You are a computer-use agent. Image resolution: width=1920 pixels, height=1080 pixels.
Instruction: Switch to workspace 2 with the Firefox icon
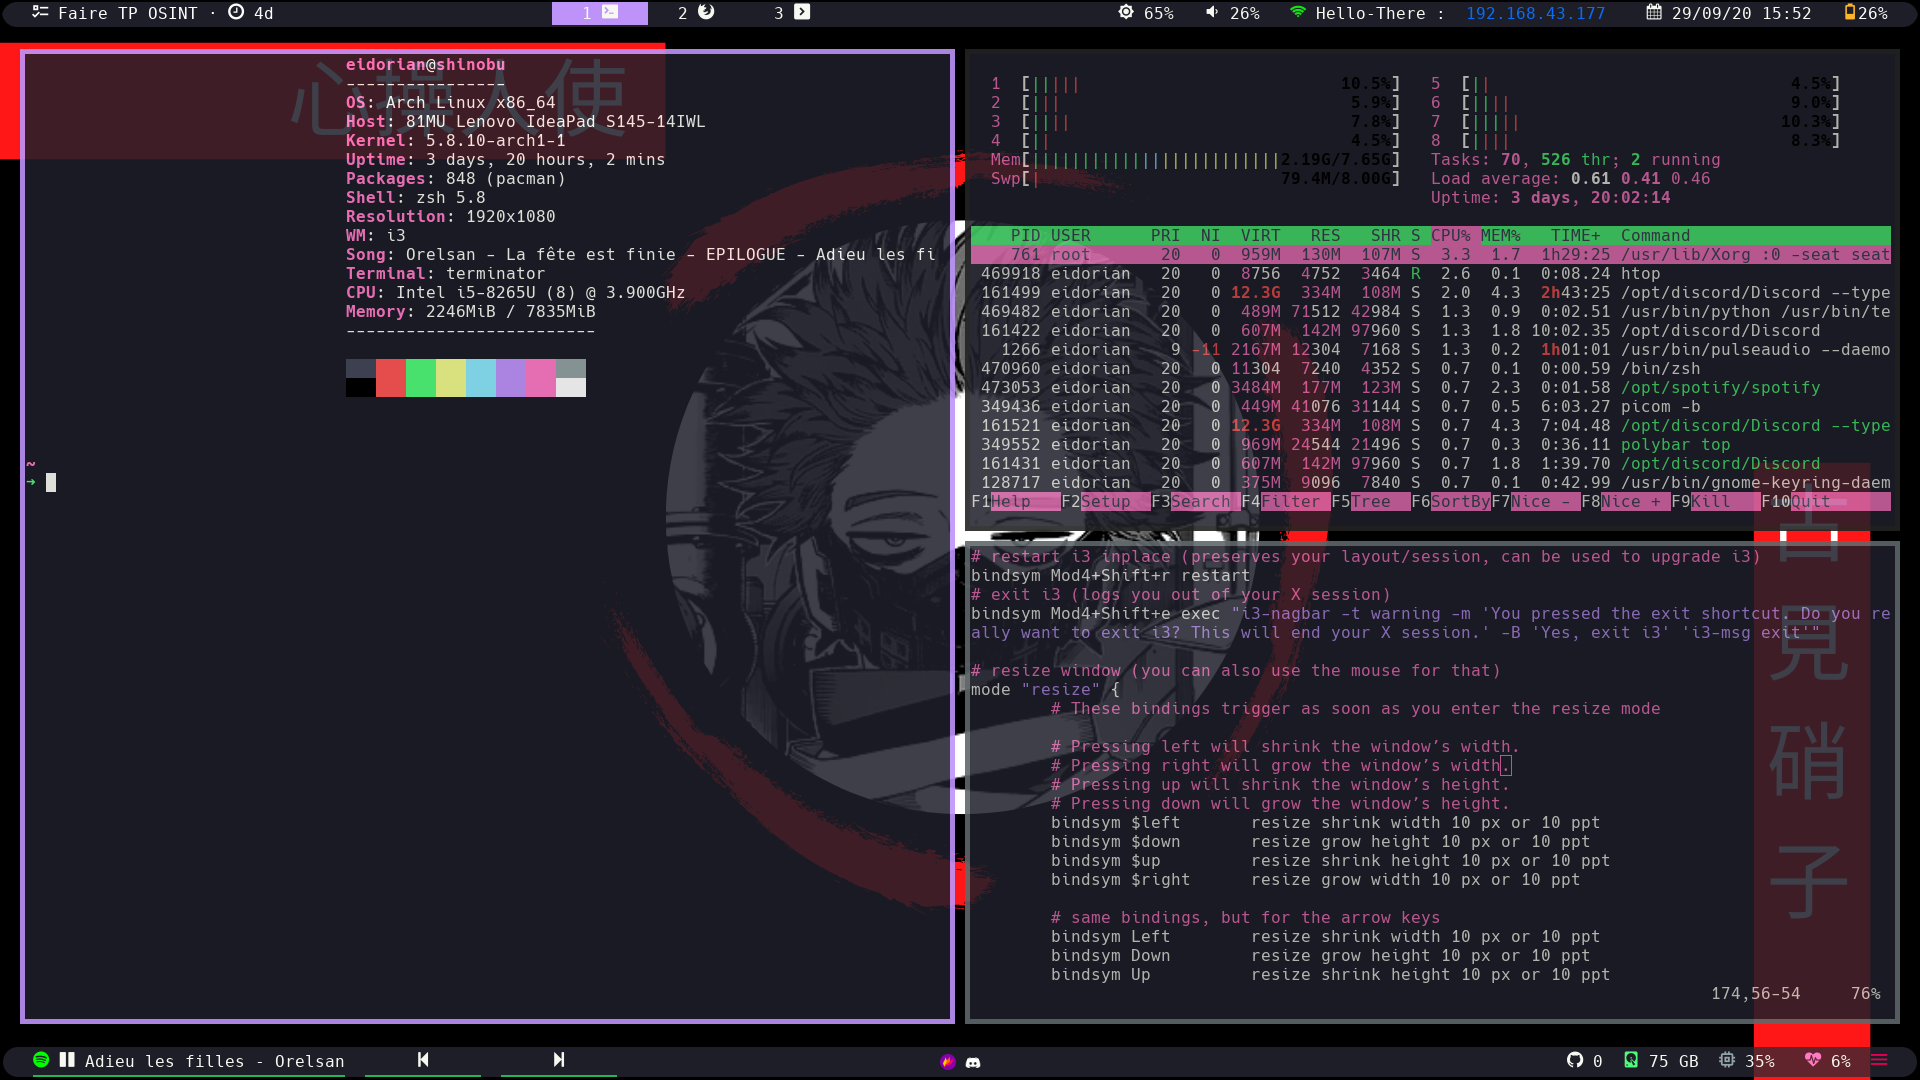[x=696, y=13]
